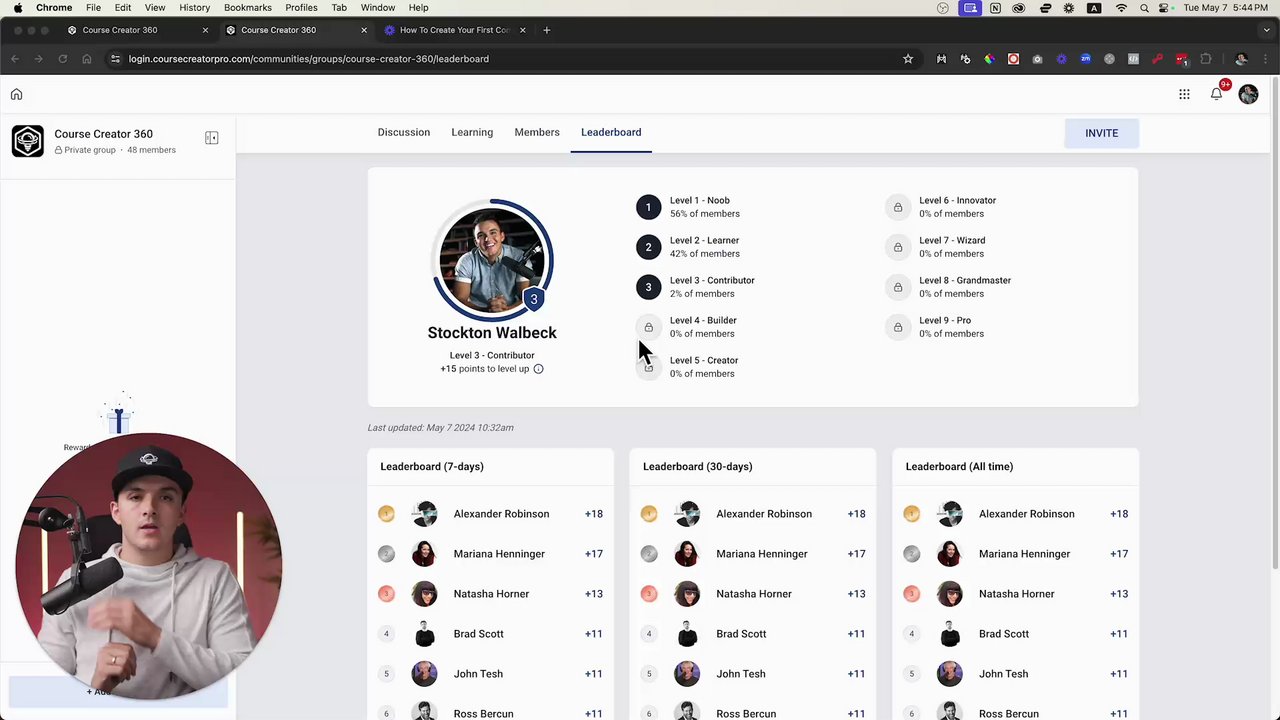This screenshot has width=1280, height=720.
Task: Select the Leaderboard tab
Action: pyautogui.click(x=611, y=132)
